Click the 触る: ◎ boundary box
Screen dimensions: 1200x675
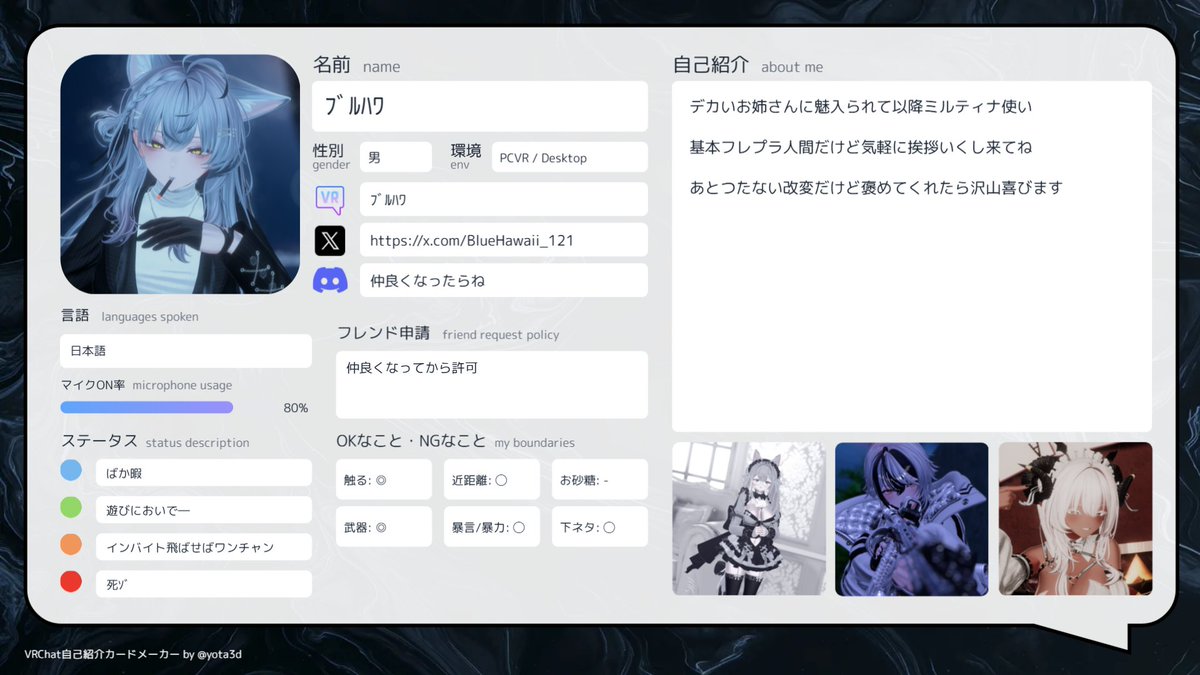(x=384, y=479)
